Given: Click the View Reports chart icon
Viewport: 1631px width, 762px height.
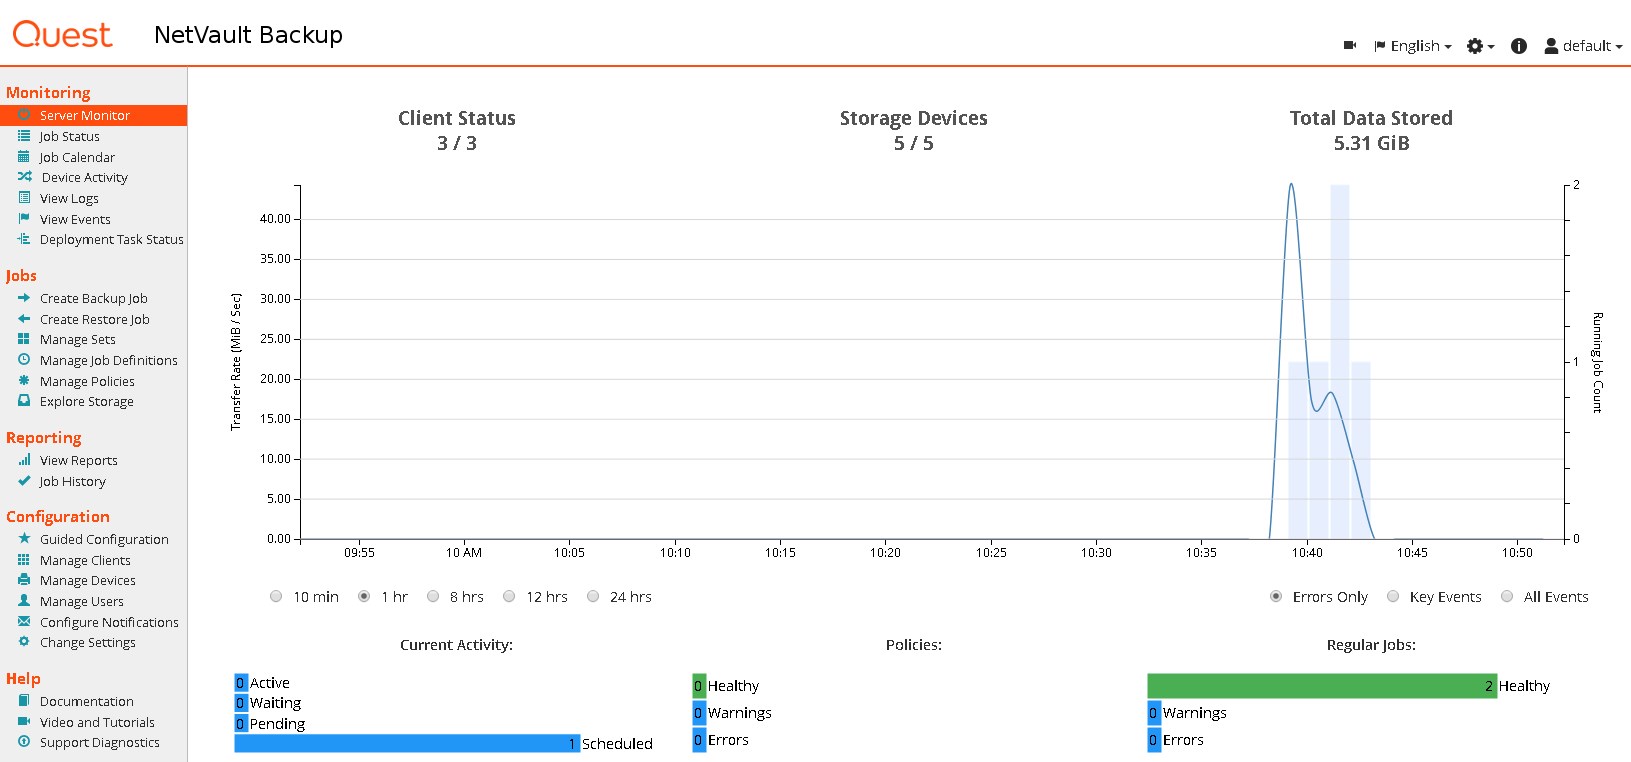Looking at the screenshot, I should point(24,460).
